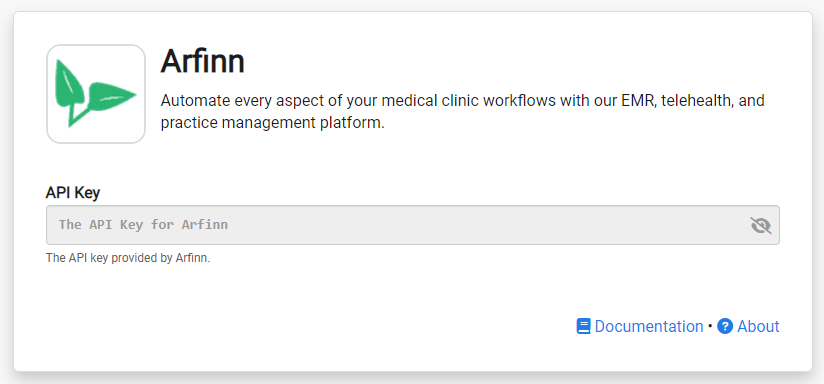The width and height of the screenshot is (824, 384).
Task: Select the Arfinn heading title
Action: point(202,61)
